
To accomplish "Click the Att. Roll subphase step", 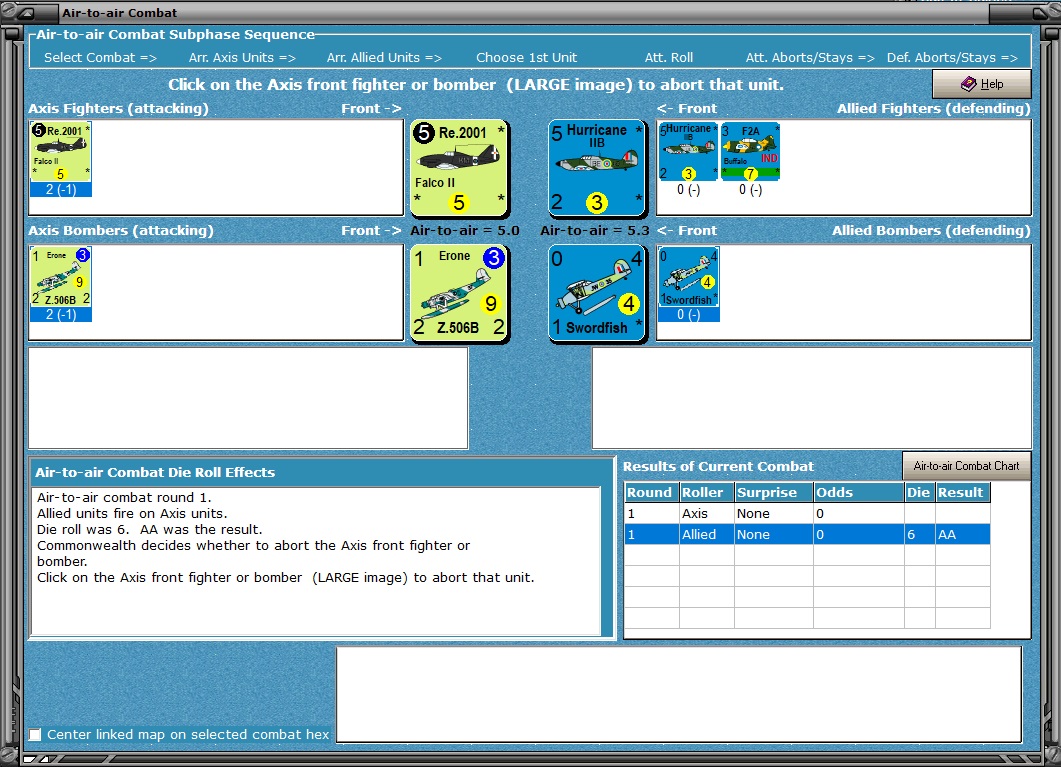I will [669, 57].
